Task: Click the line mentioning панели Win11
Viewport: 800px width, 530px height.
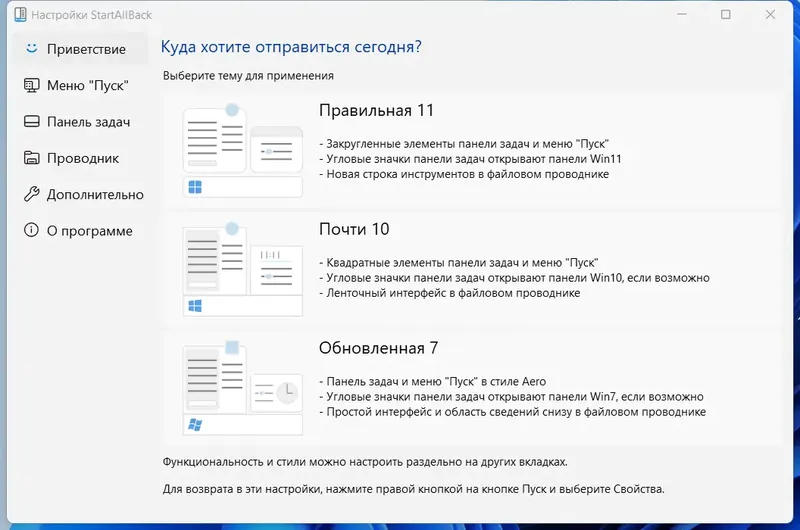Action: pyautogui.click(x=470, y=159)
